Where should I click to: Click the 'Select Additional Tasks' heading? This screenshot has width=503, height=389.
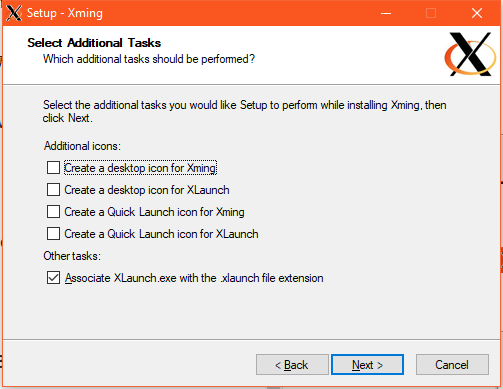click(x=94, y=43)
